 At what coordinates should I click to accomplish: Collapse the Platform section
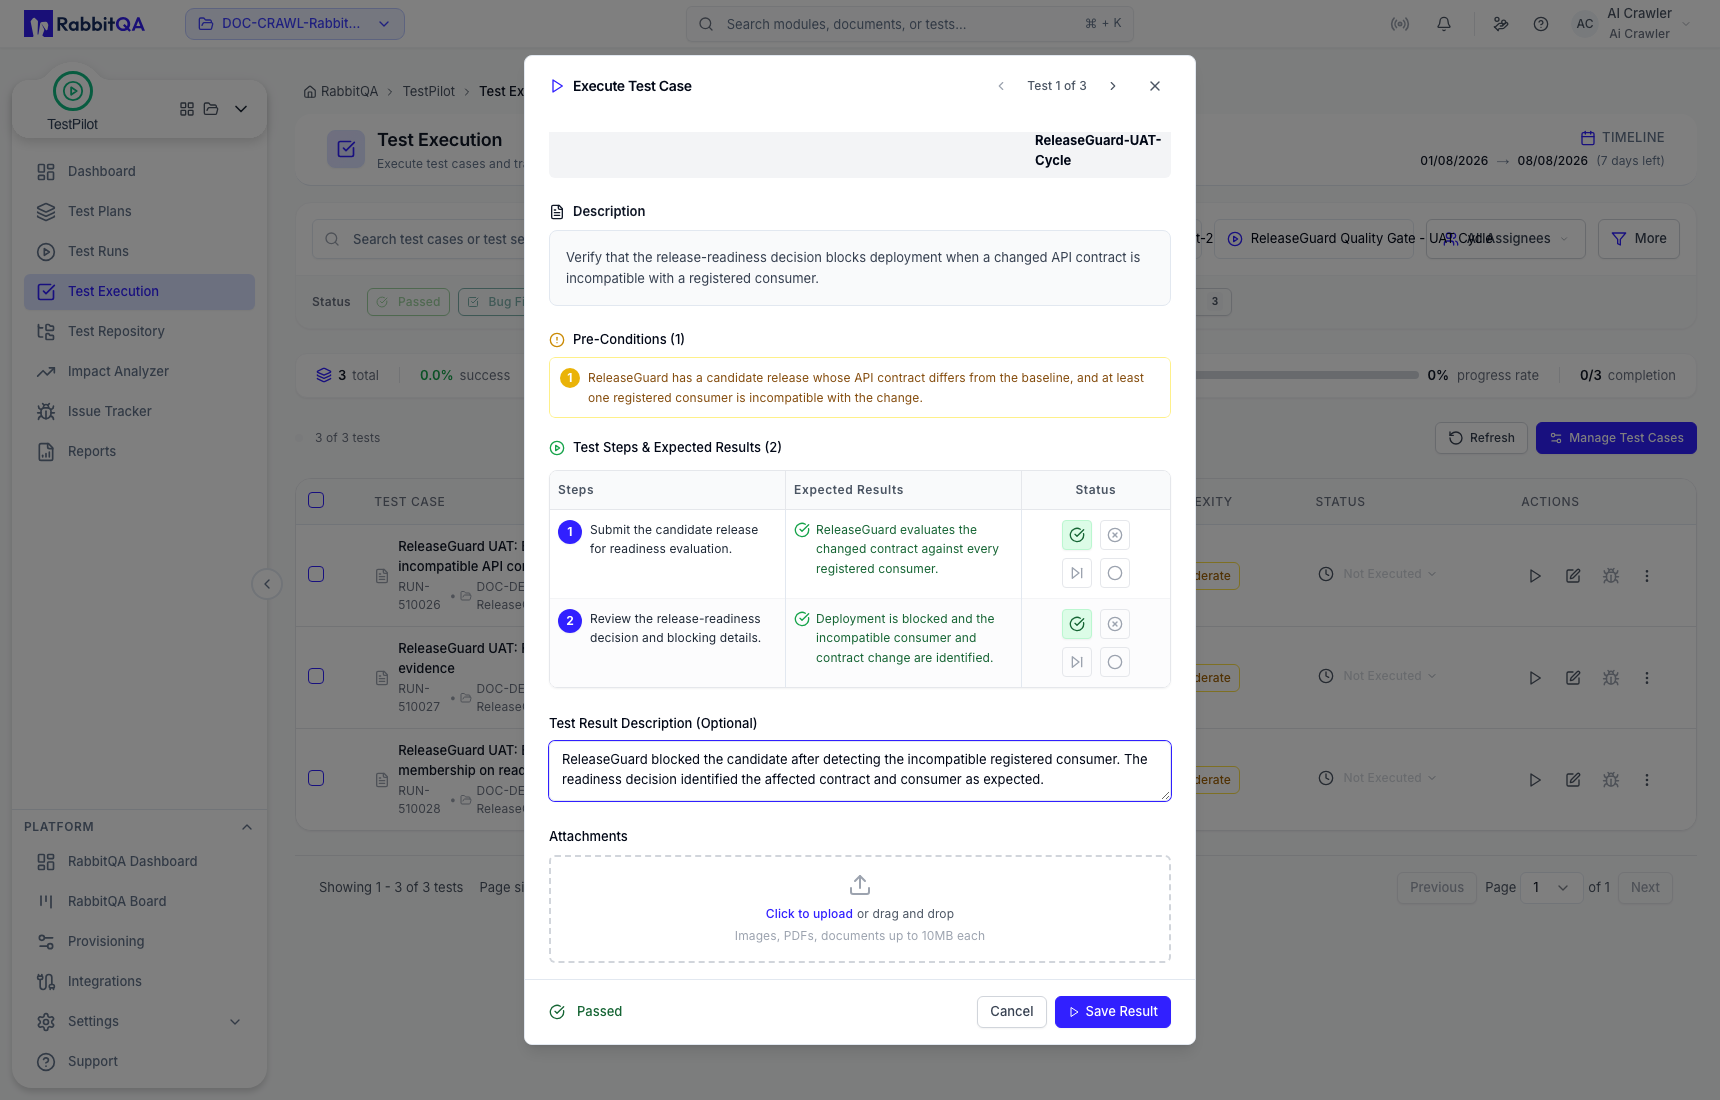coord(247,827)
